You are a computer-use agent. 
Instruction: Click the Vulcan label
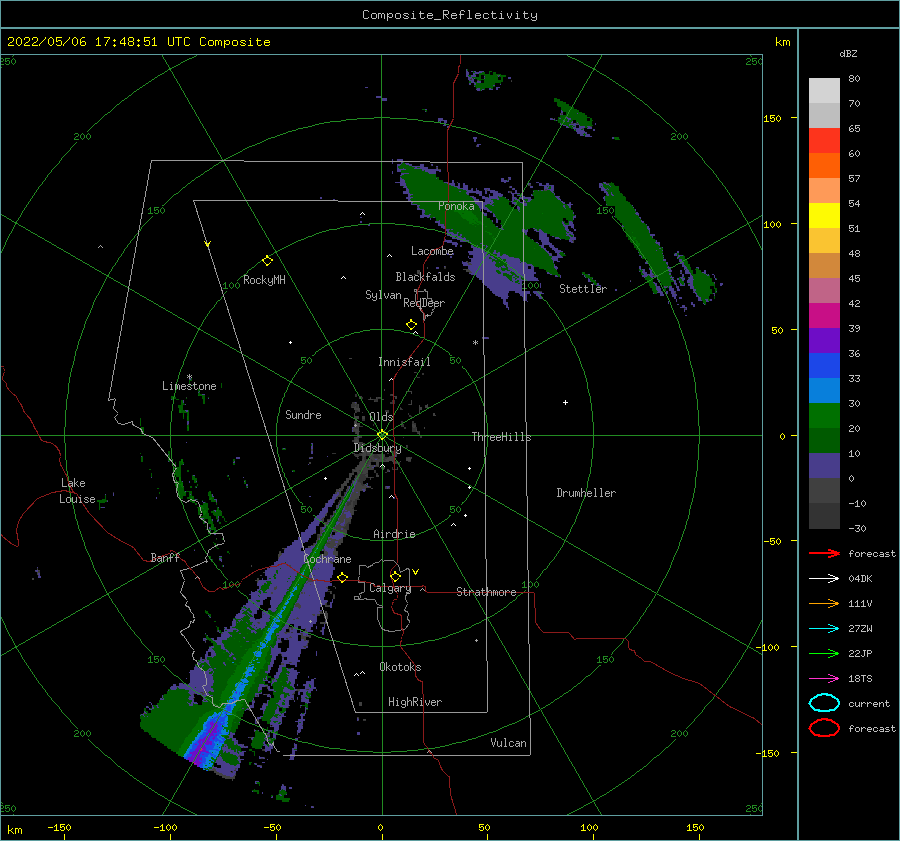tap(508, 743)
